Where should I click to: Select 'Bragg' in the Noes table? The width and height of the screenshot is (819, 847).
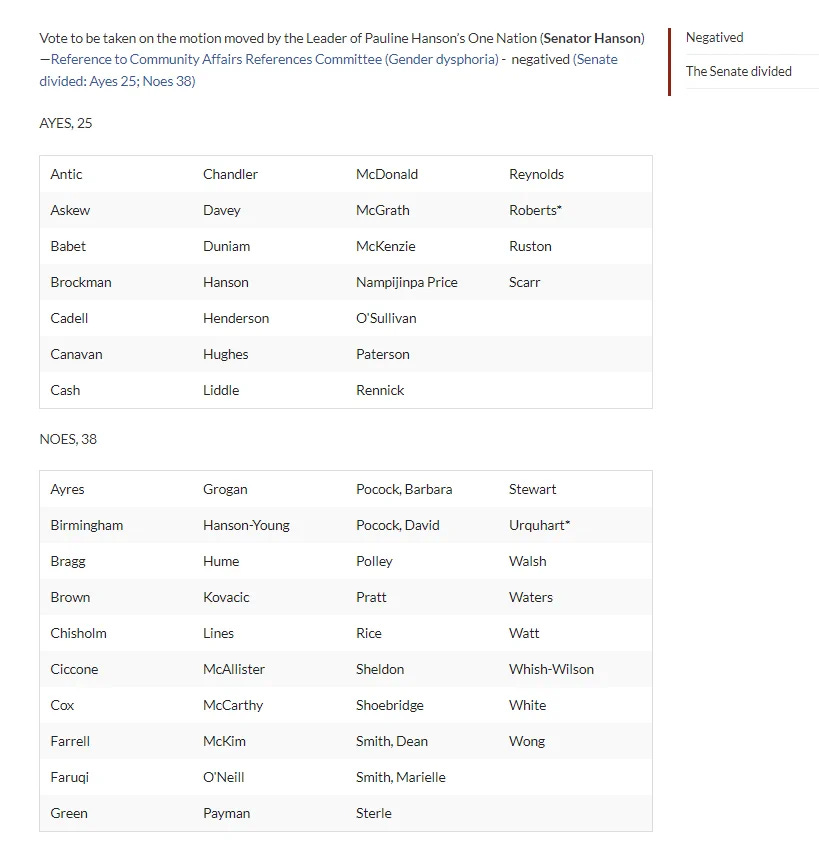point(68,561)
